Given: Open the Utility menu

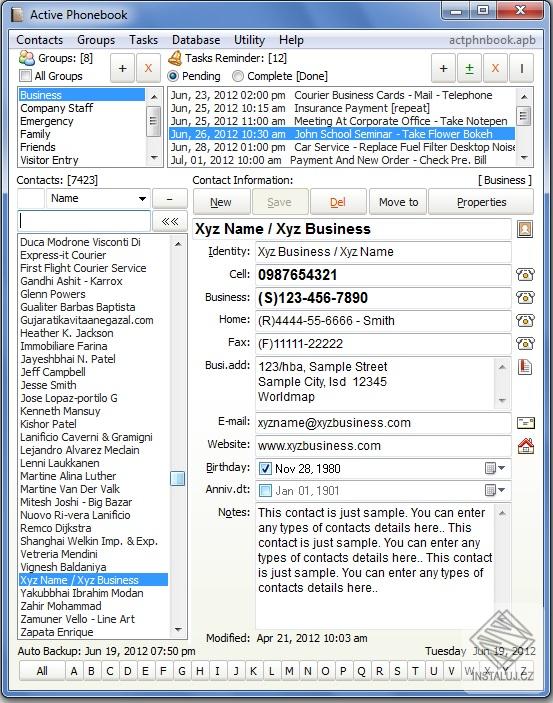Looking at the screenshot, I should (249, 40).
